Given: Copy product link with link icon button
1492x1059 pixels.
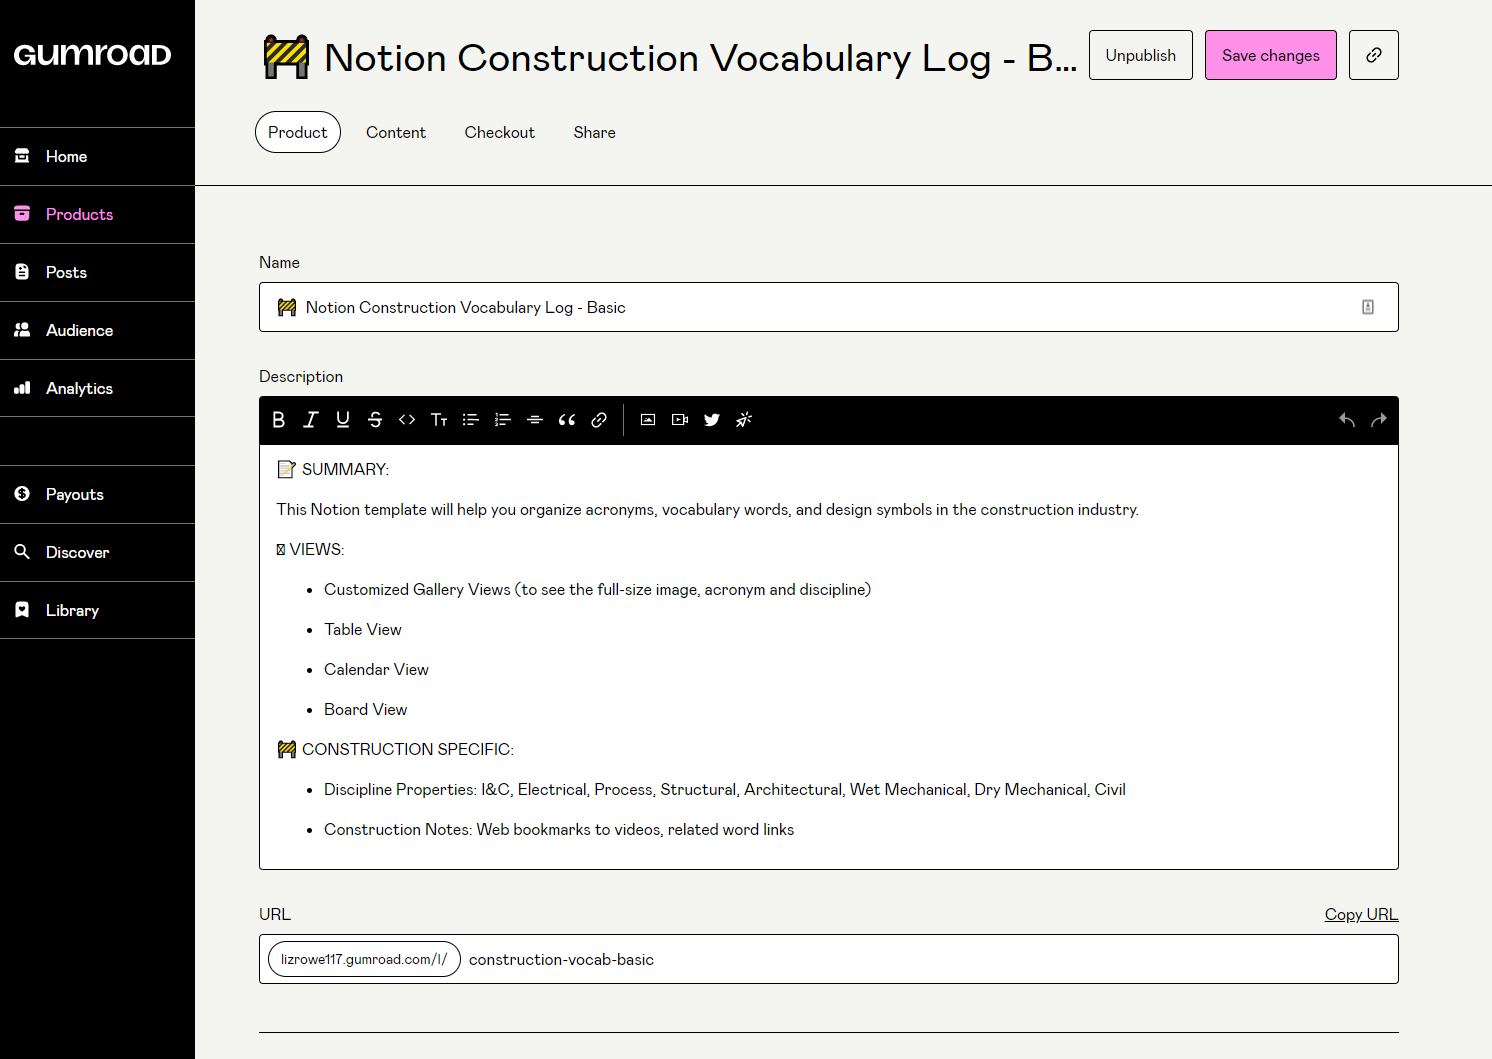Looking at the screenshot, I should [1374, 55].
